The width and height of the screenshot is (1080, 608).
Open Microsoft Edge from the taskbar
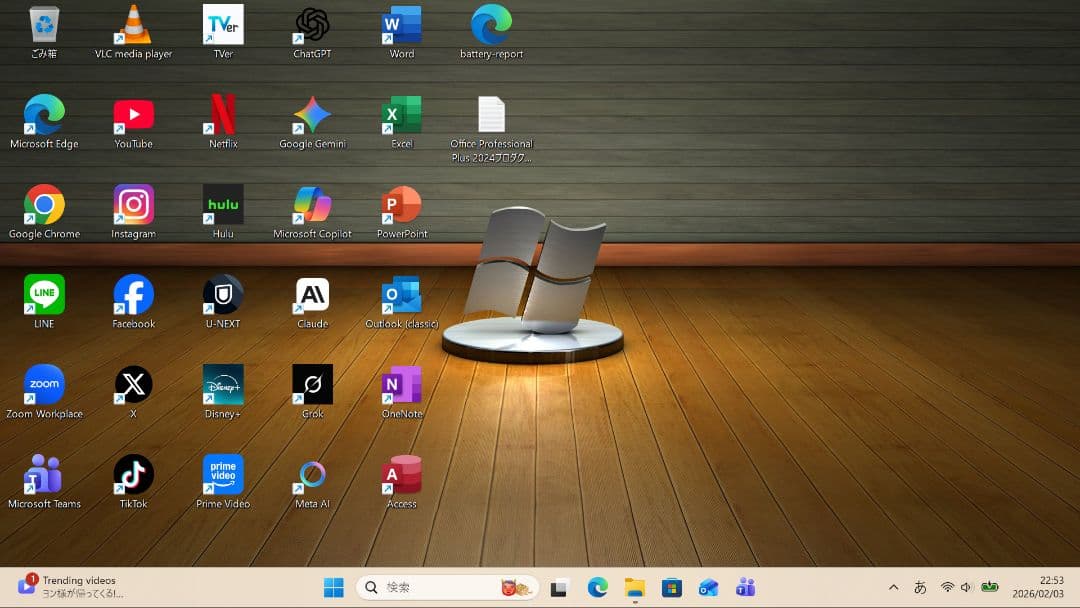(x=597, y=587)
